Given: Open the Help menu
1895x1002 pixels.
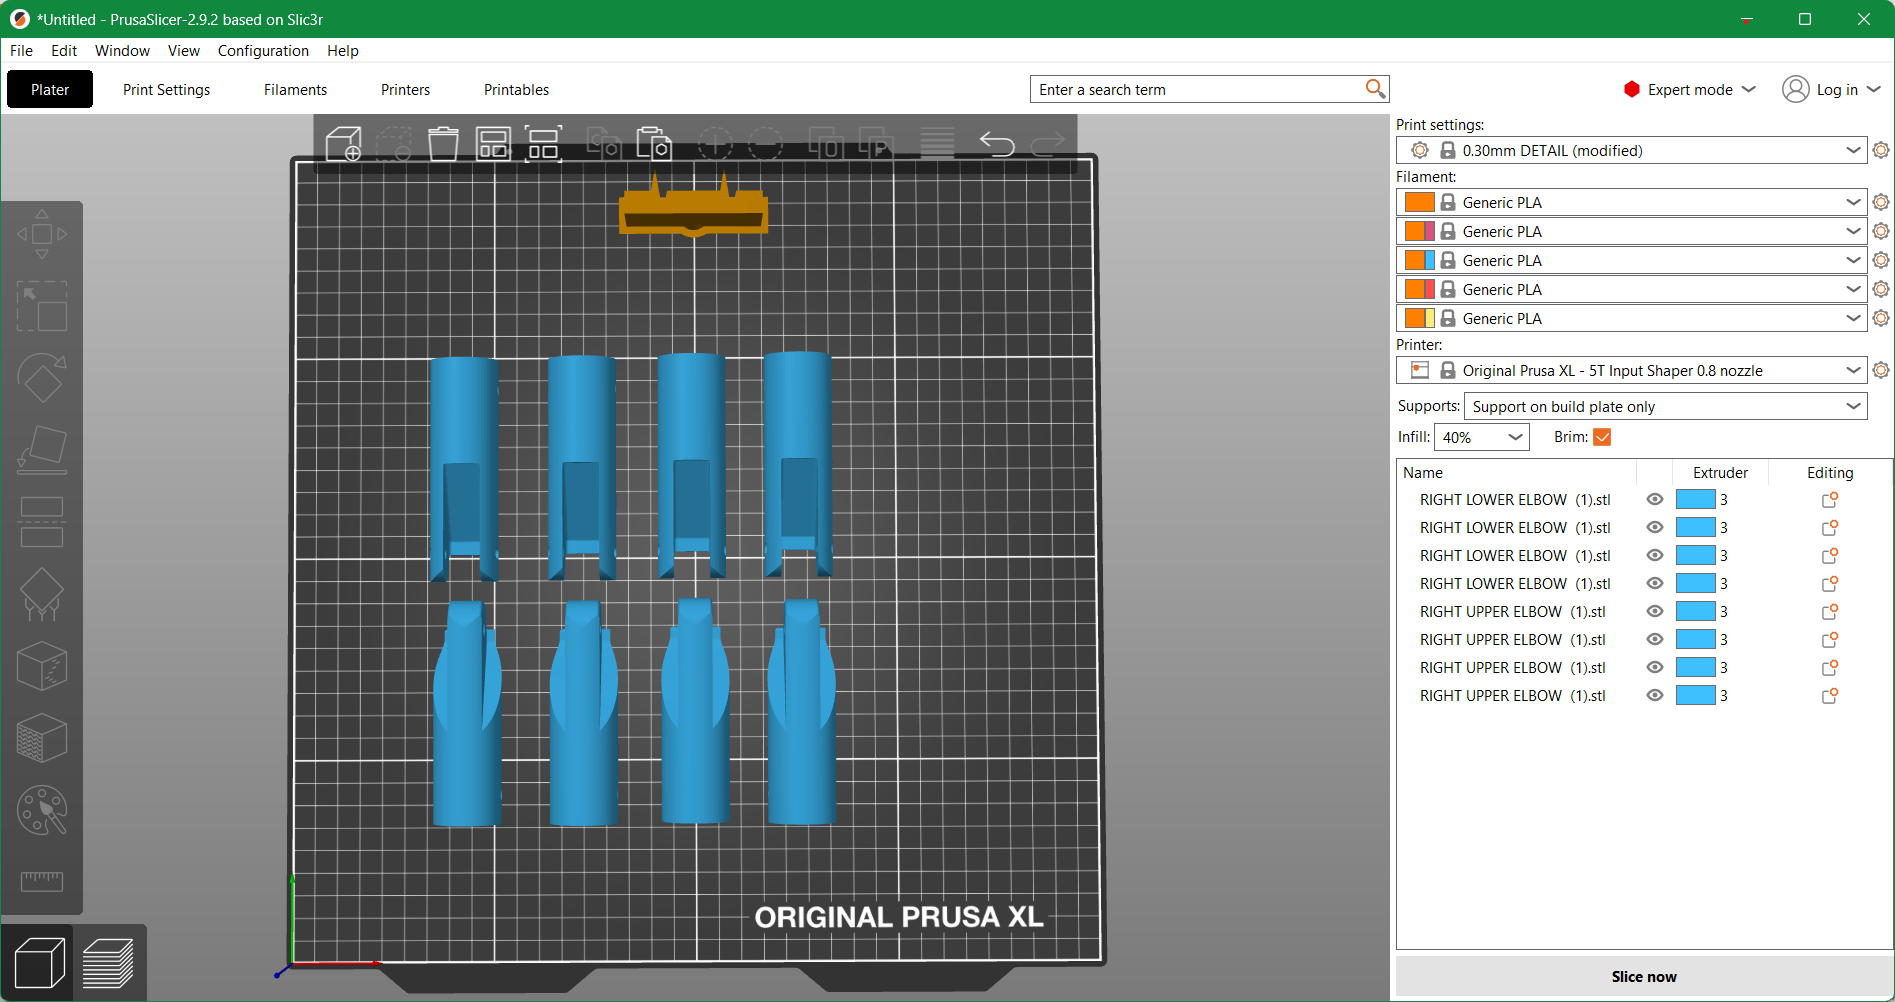Looking at the screenshot, I should [342, 51].
